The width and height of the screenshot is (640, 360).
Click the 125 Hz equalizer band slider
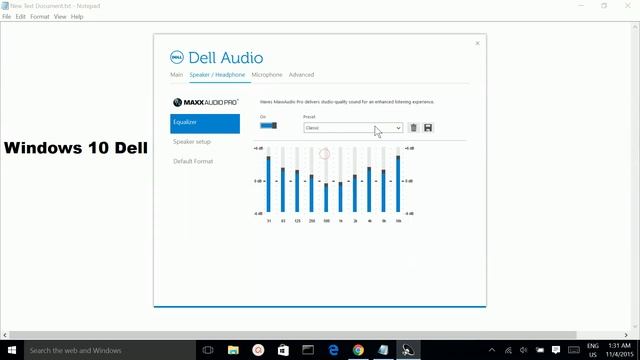pos(297,180)
